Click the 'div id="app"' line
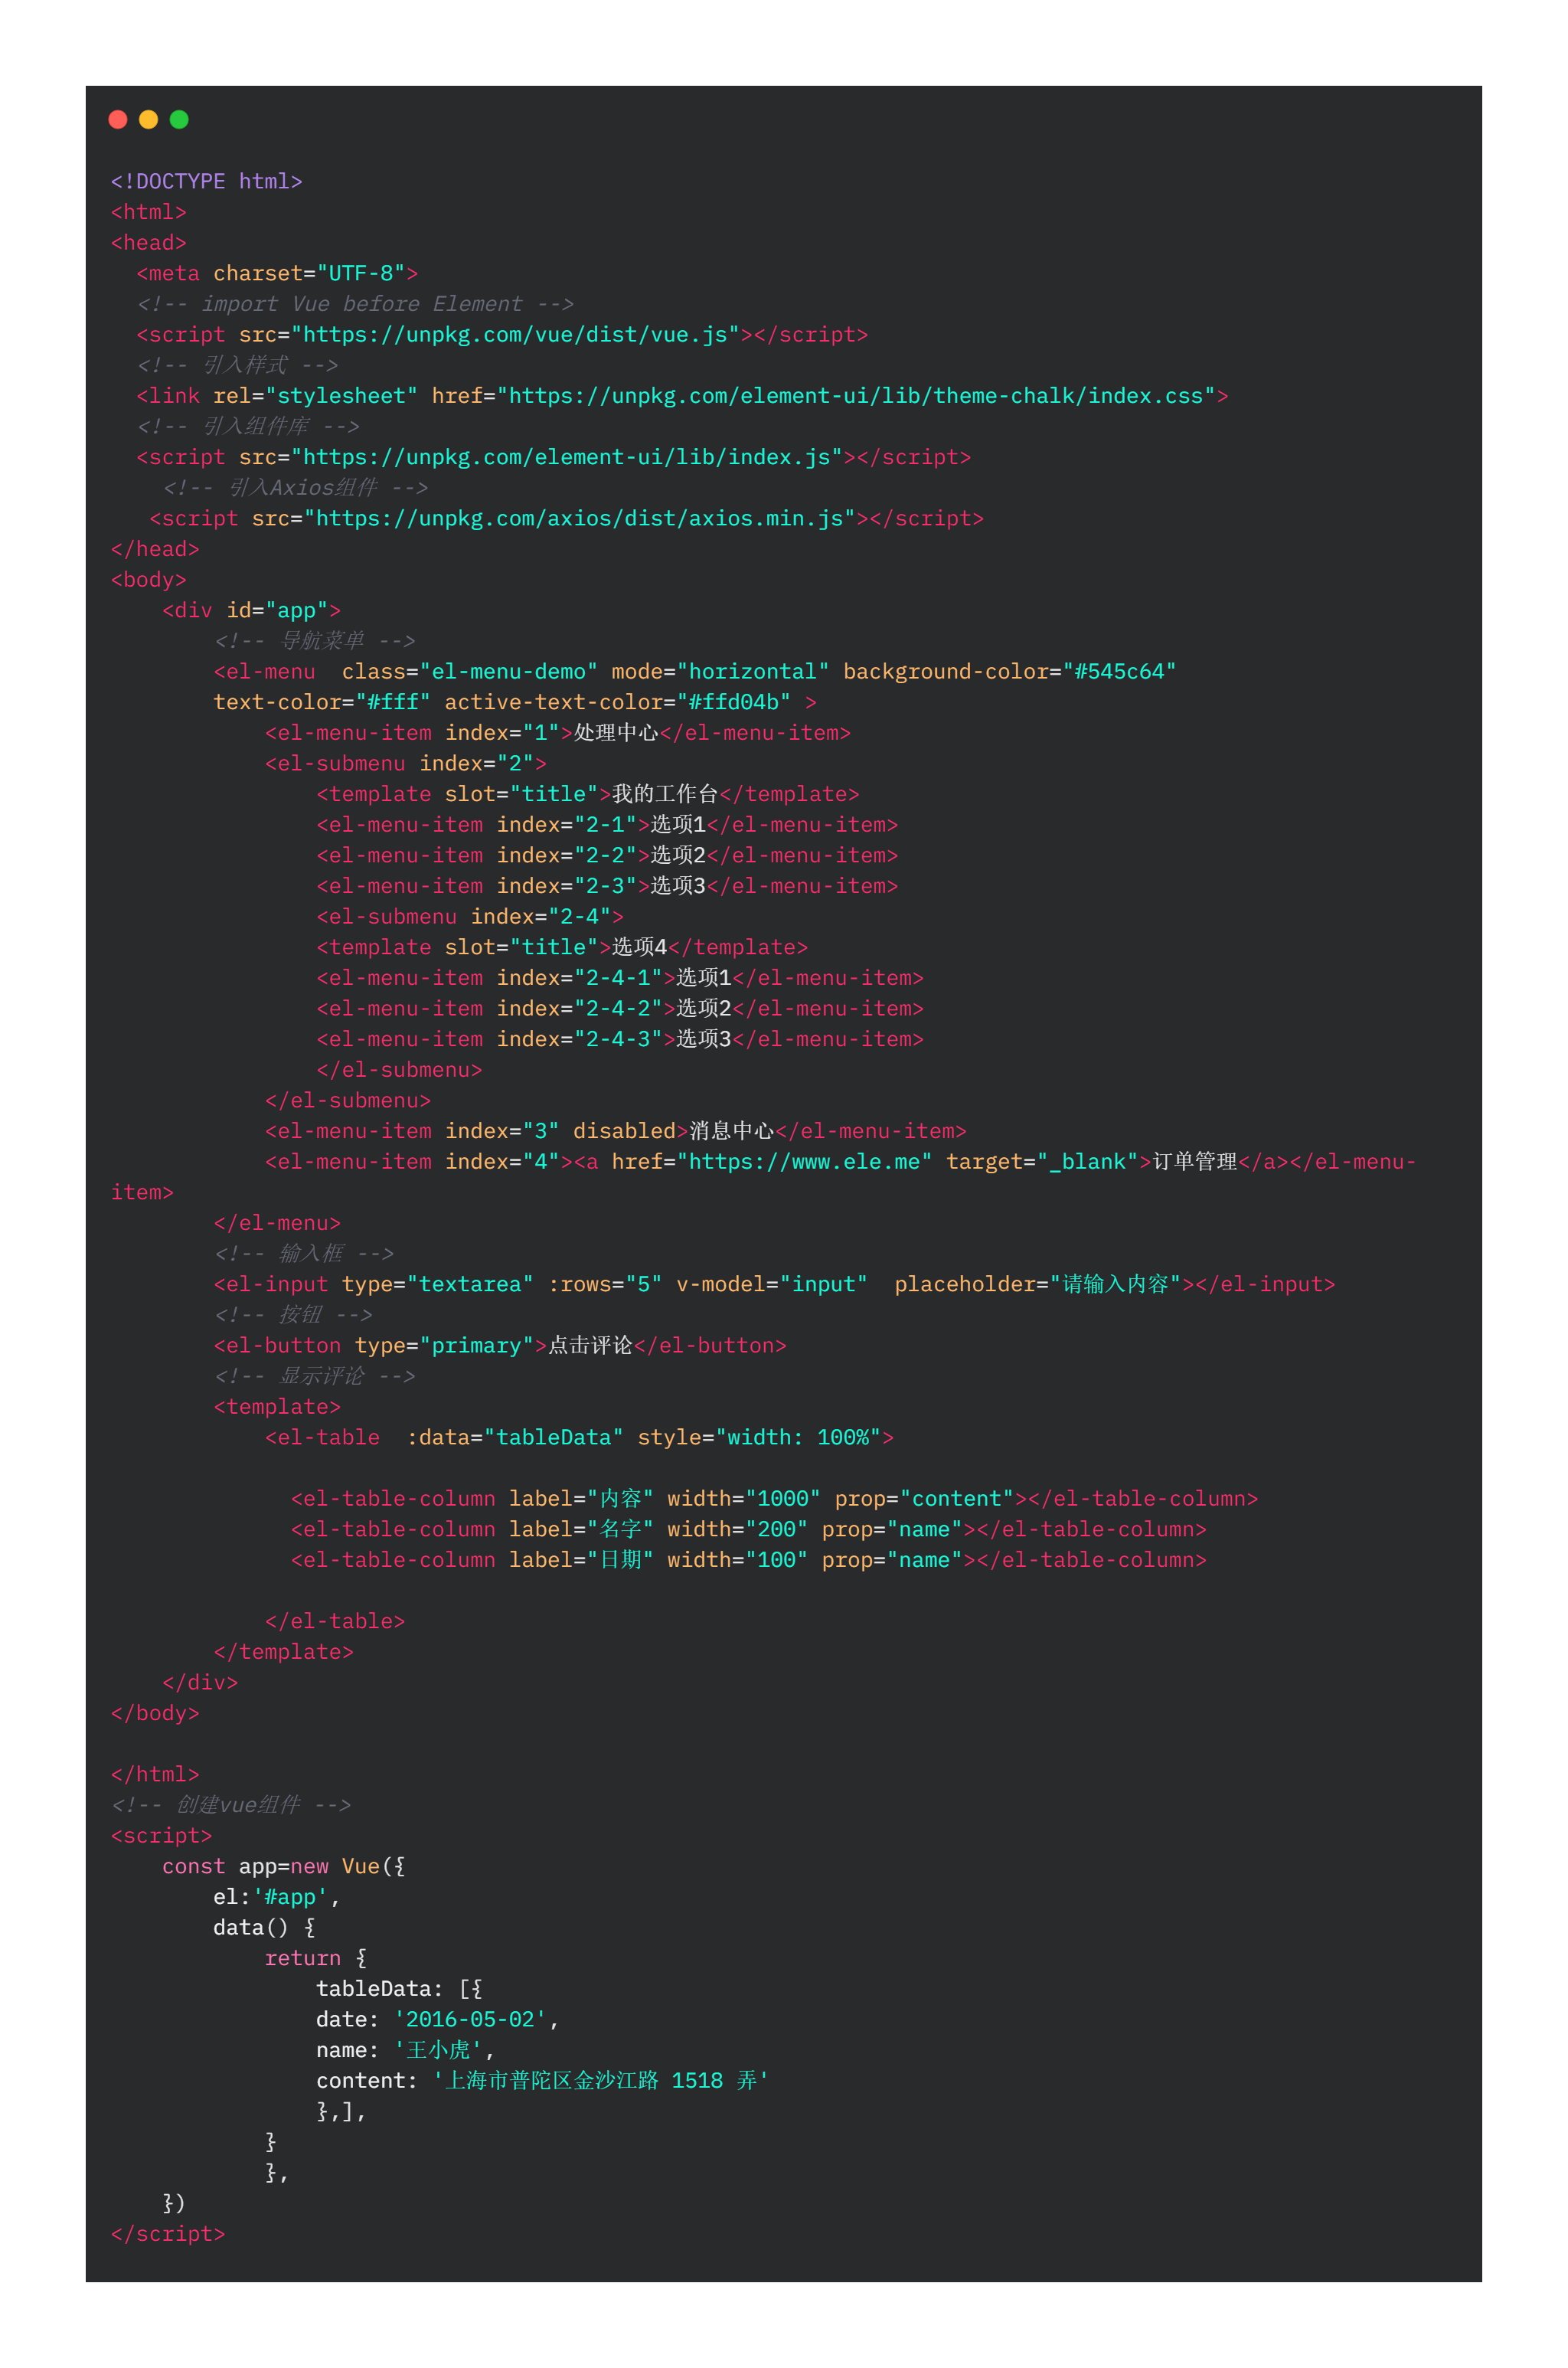This screenshot has height=2368, width=1568. (x=251, y=610)
